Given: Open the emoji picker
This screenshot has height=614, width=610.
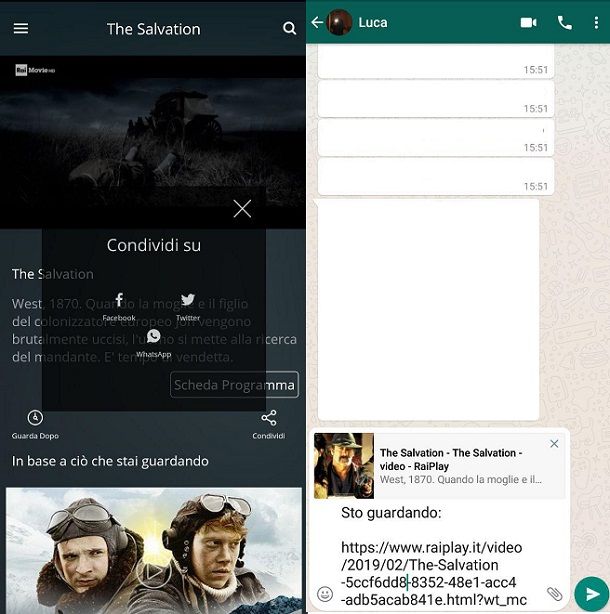Looking at the screenshot, I should pos(325,594).
